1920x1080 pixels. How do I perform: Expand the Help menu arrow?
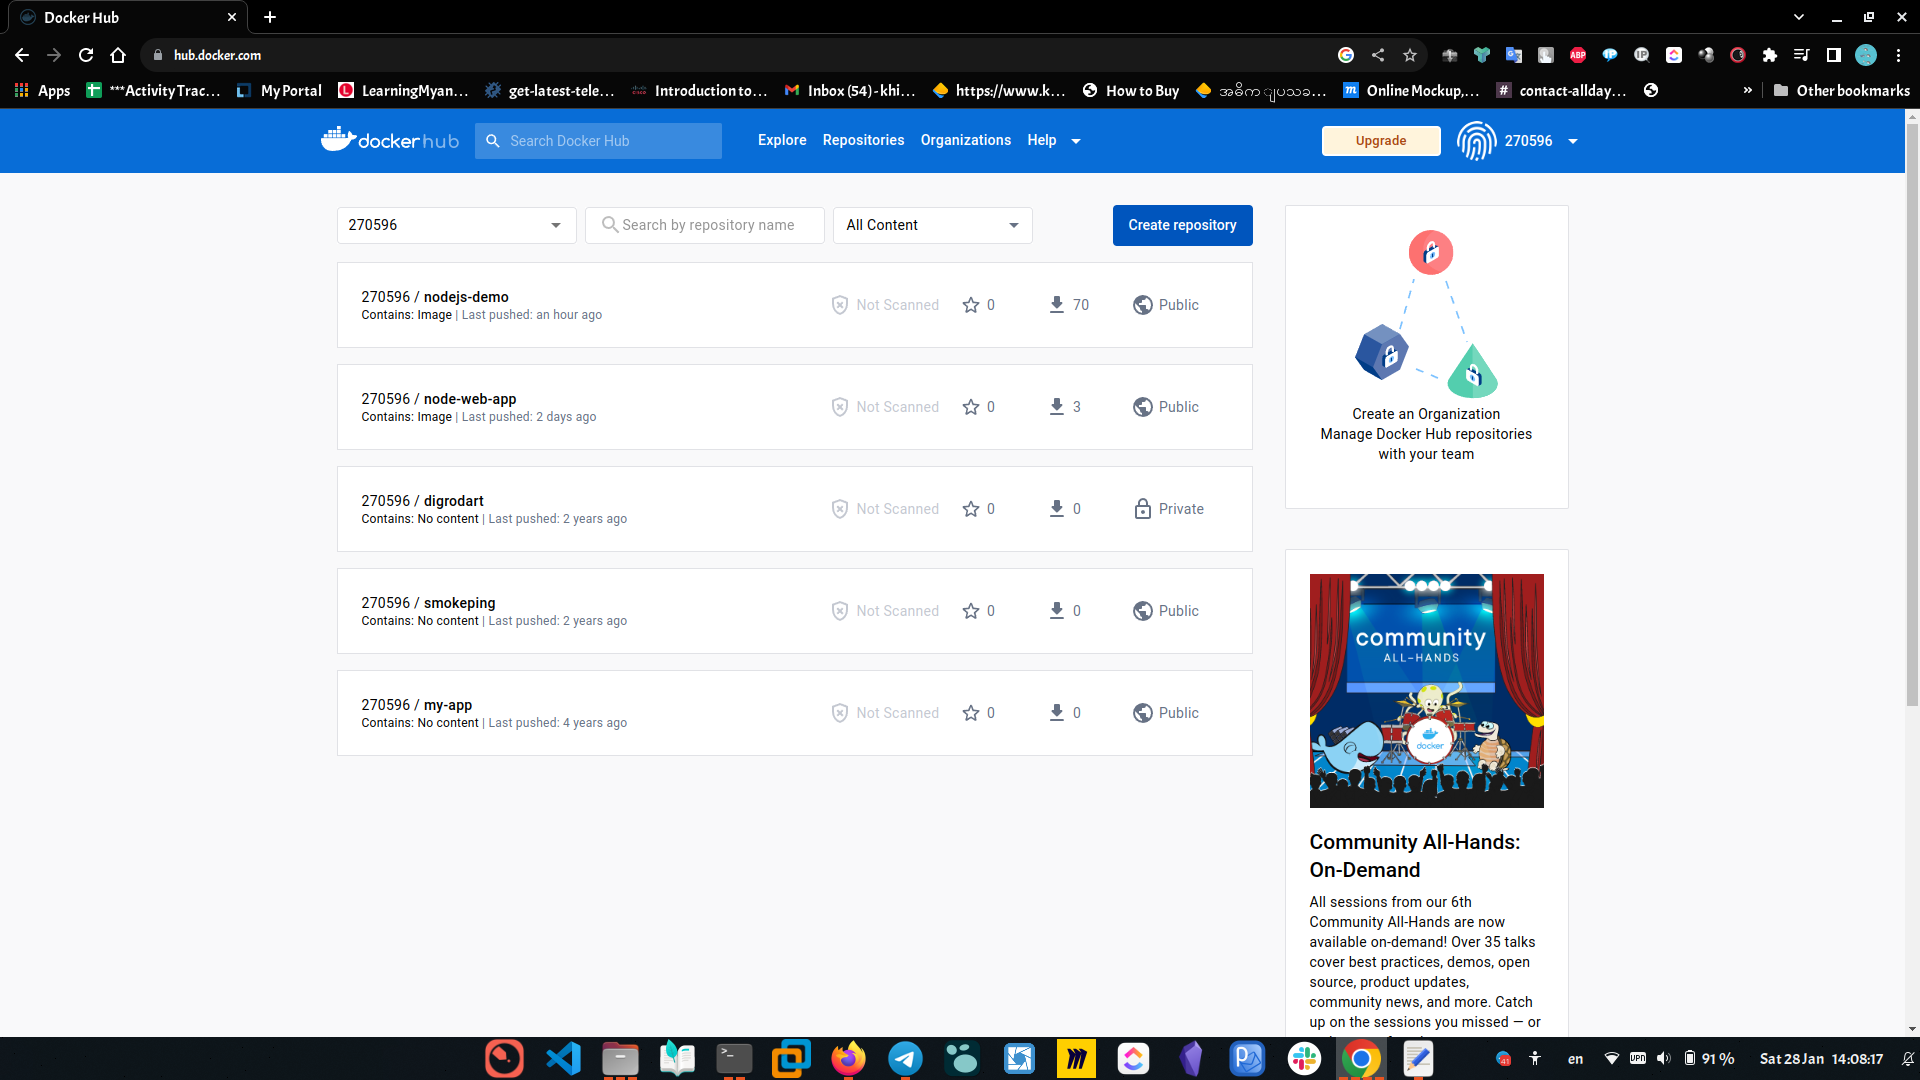1076,141
